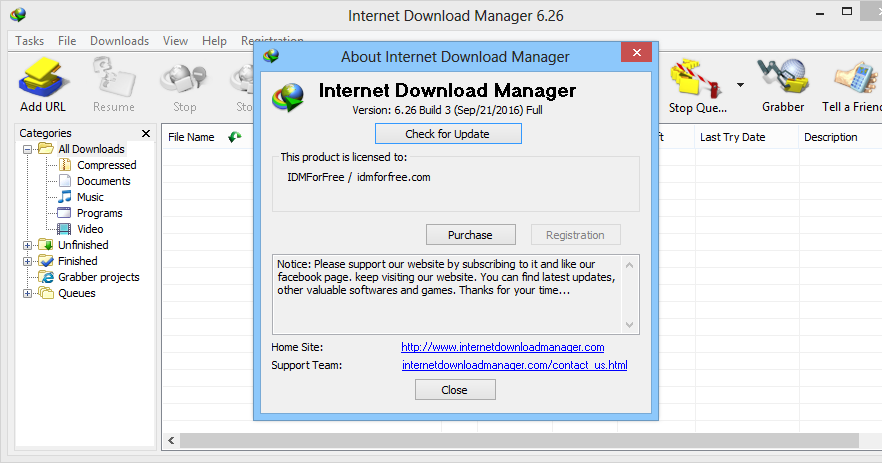Select the Programs category icon
882x463 pixels.
65,213
